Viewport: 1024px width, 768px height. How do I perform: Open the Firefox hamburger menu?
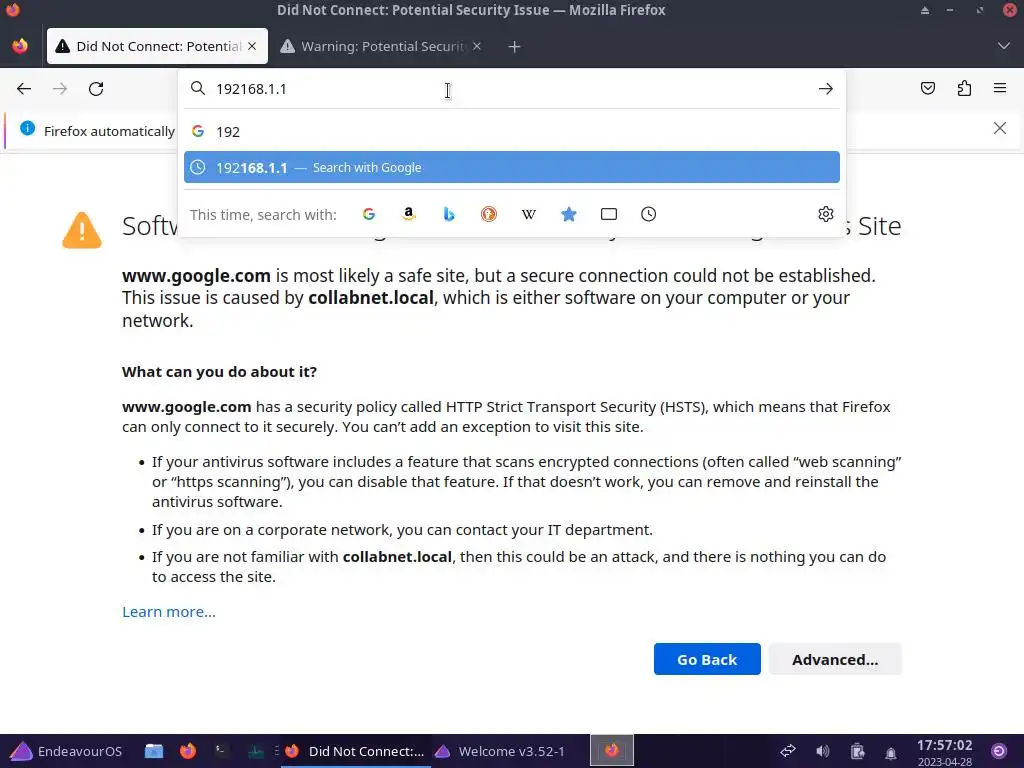tap(1000, 88)
